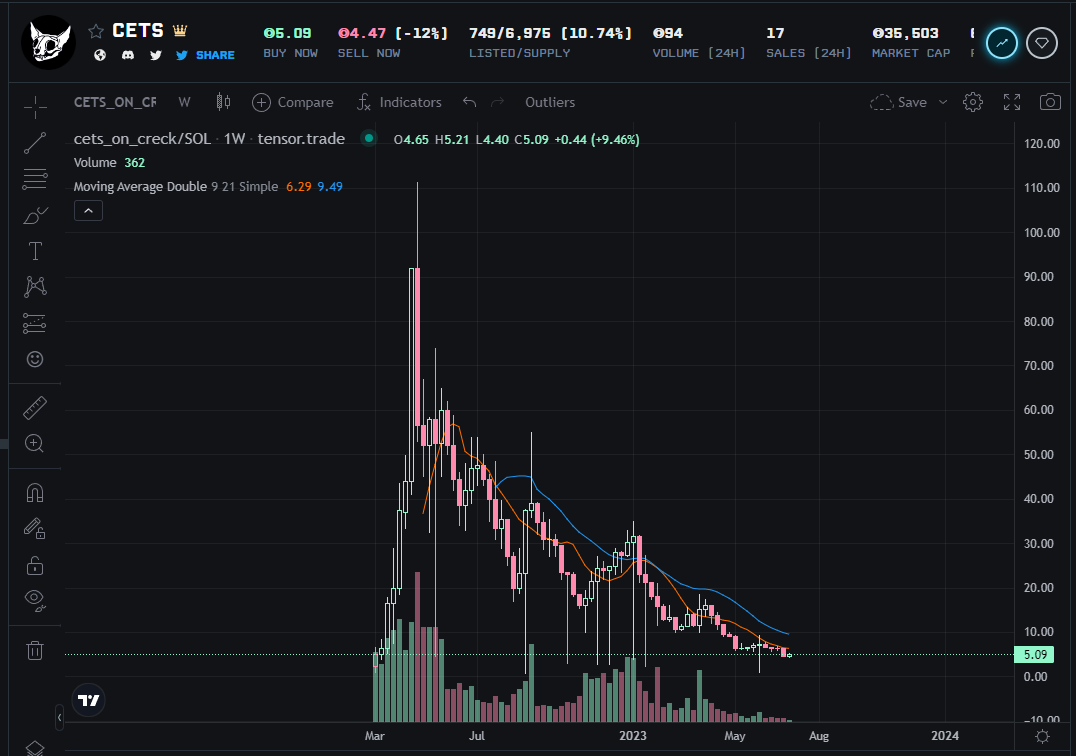
Task: Click the Sales [24H] statistic
Action: click(x=808, y=43)
